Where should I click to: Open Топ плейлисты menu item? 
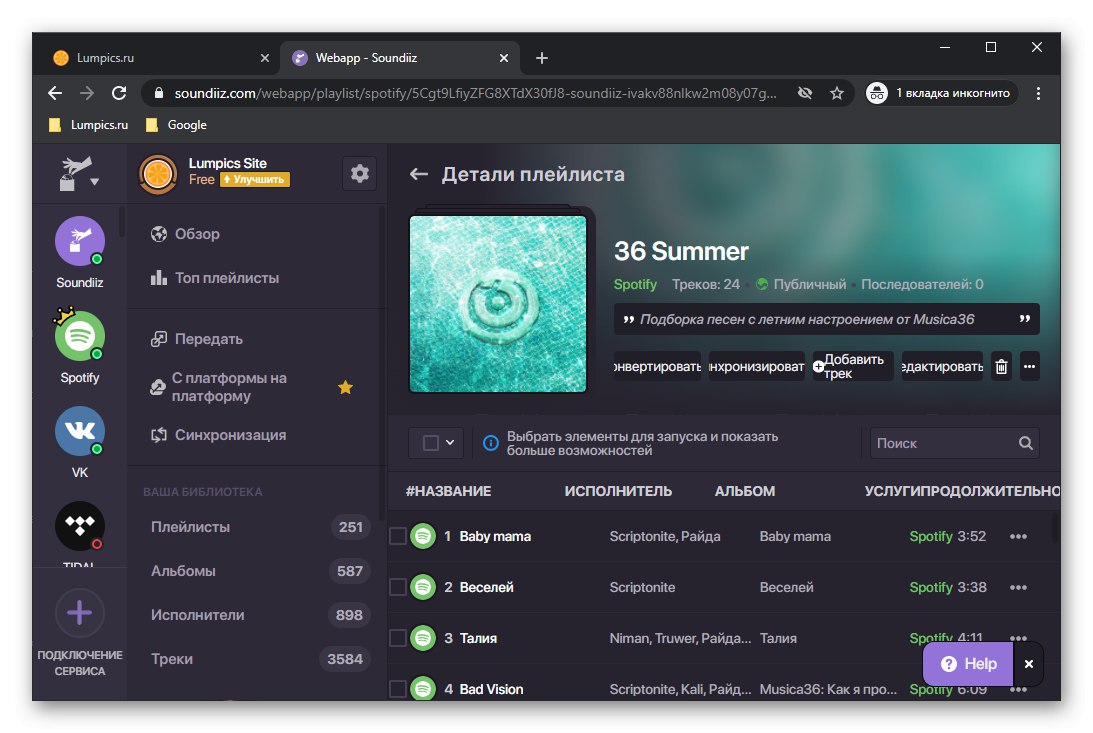click(215, 278)
